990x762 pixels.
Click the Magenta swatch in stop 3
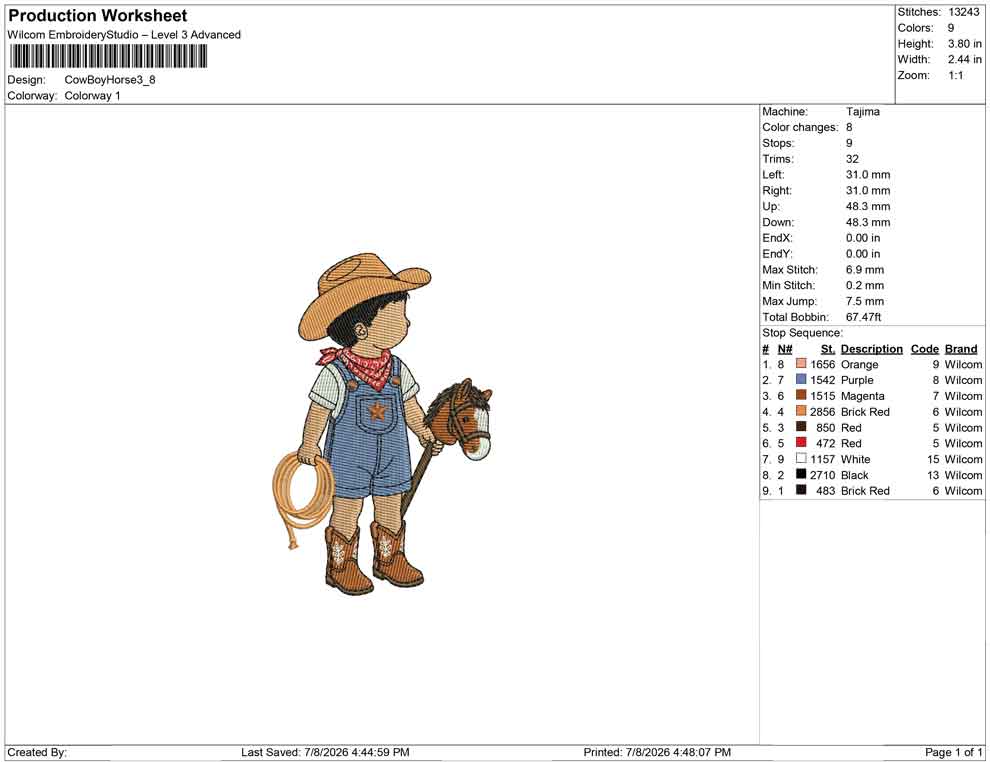801,395
